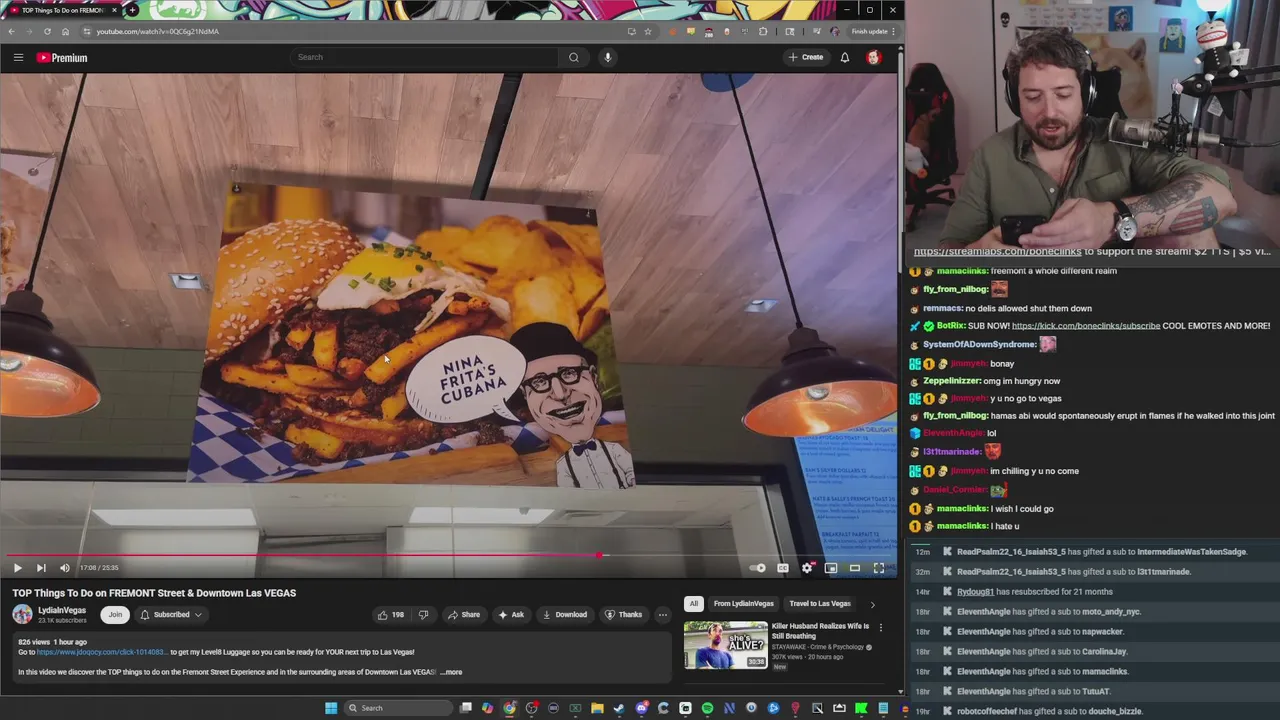Go to YouTube Premium home logo
Image resolution: width=1280 pixels, height=720 pixels.
coord(62,58)
